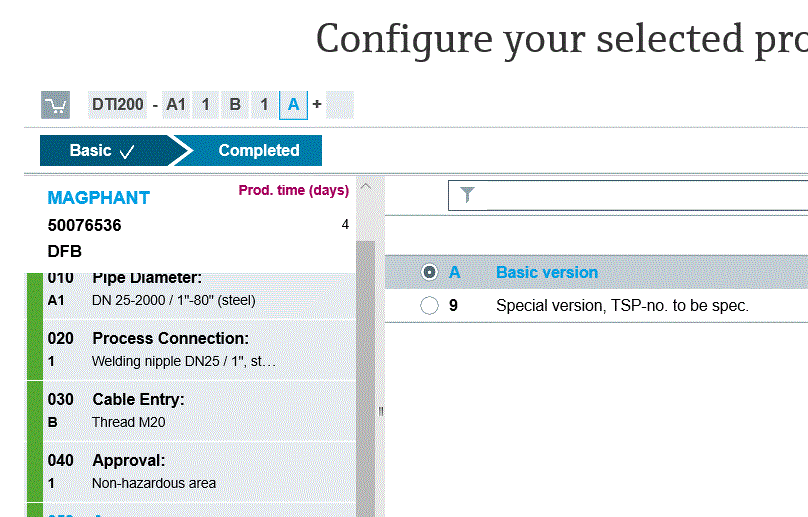Screen dimensions: 808x517
Task: Click the plus sign after code A
Action: pos(317,105)
